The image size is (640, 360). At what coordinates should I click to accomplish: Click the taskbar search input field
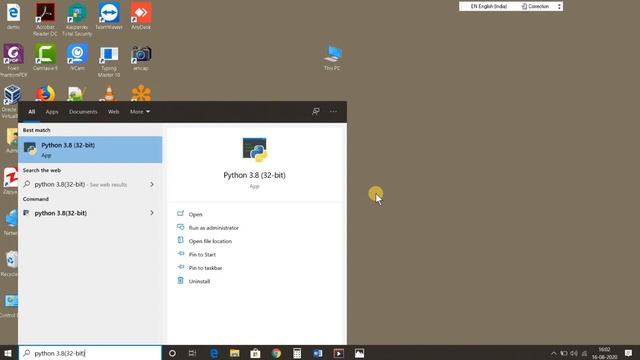(90, 353)
